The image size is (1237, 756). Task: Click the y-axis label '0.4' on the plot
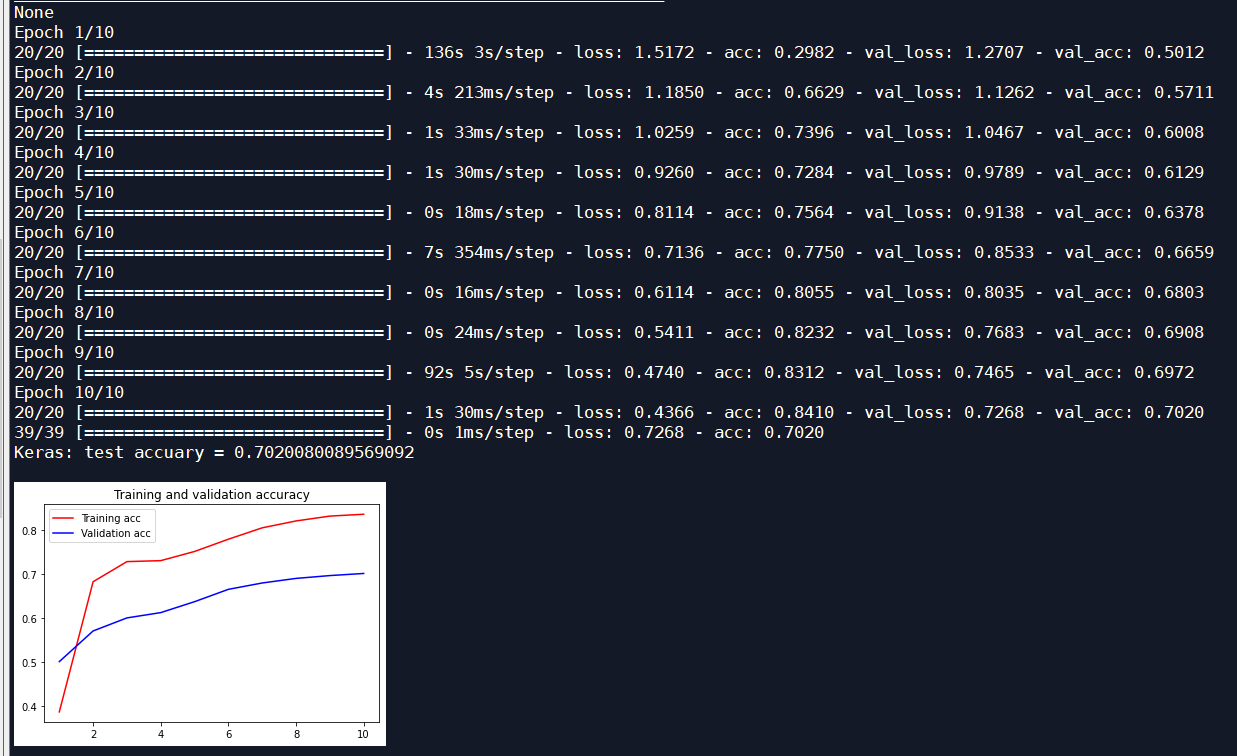pyautogui.click(x=29, y=707)
